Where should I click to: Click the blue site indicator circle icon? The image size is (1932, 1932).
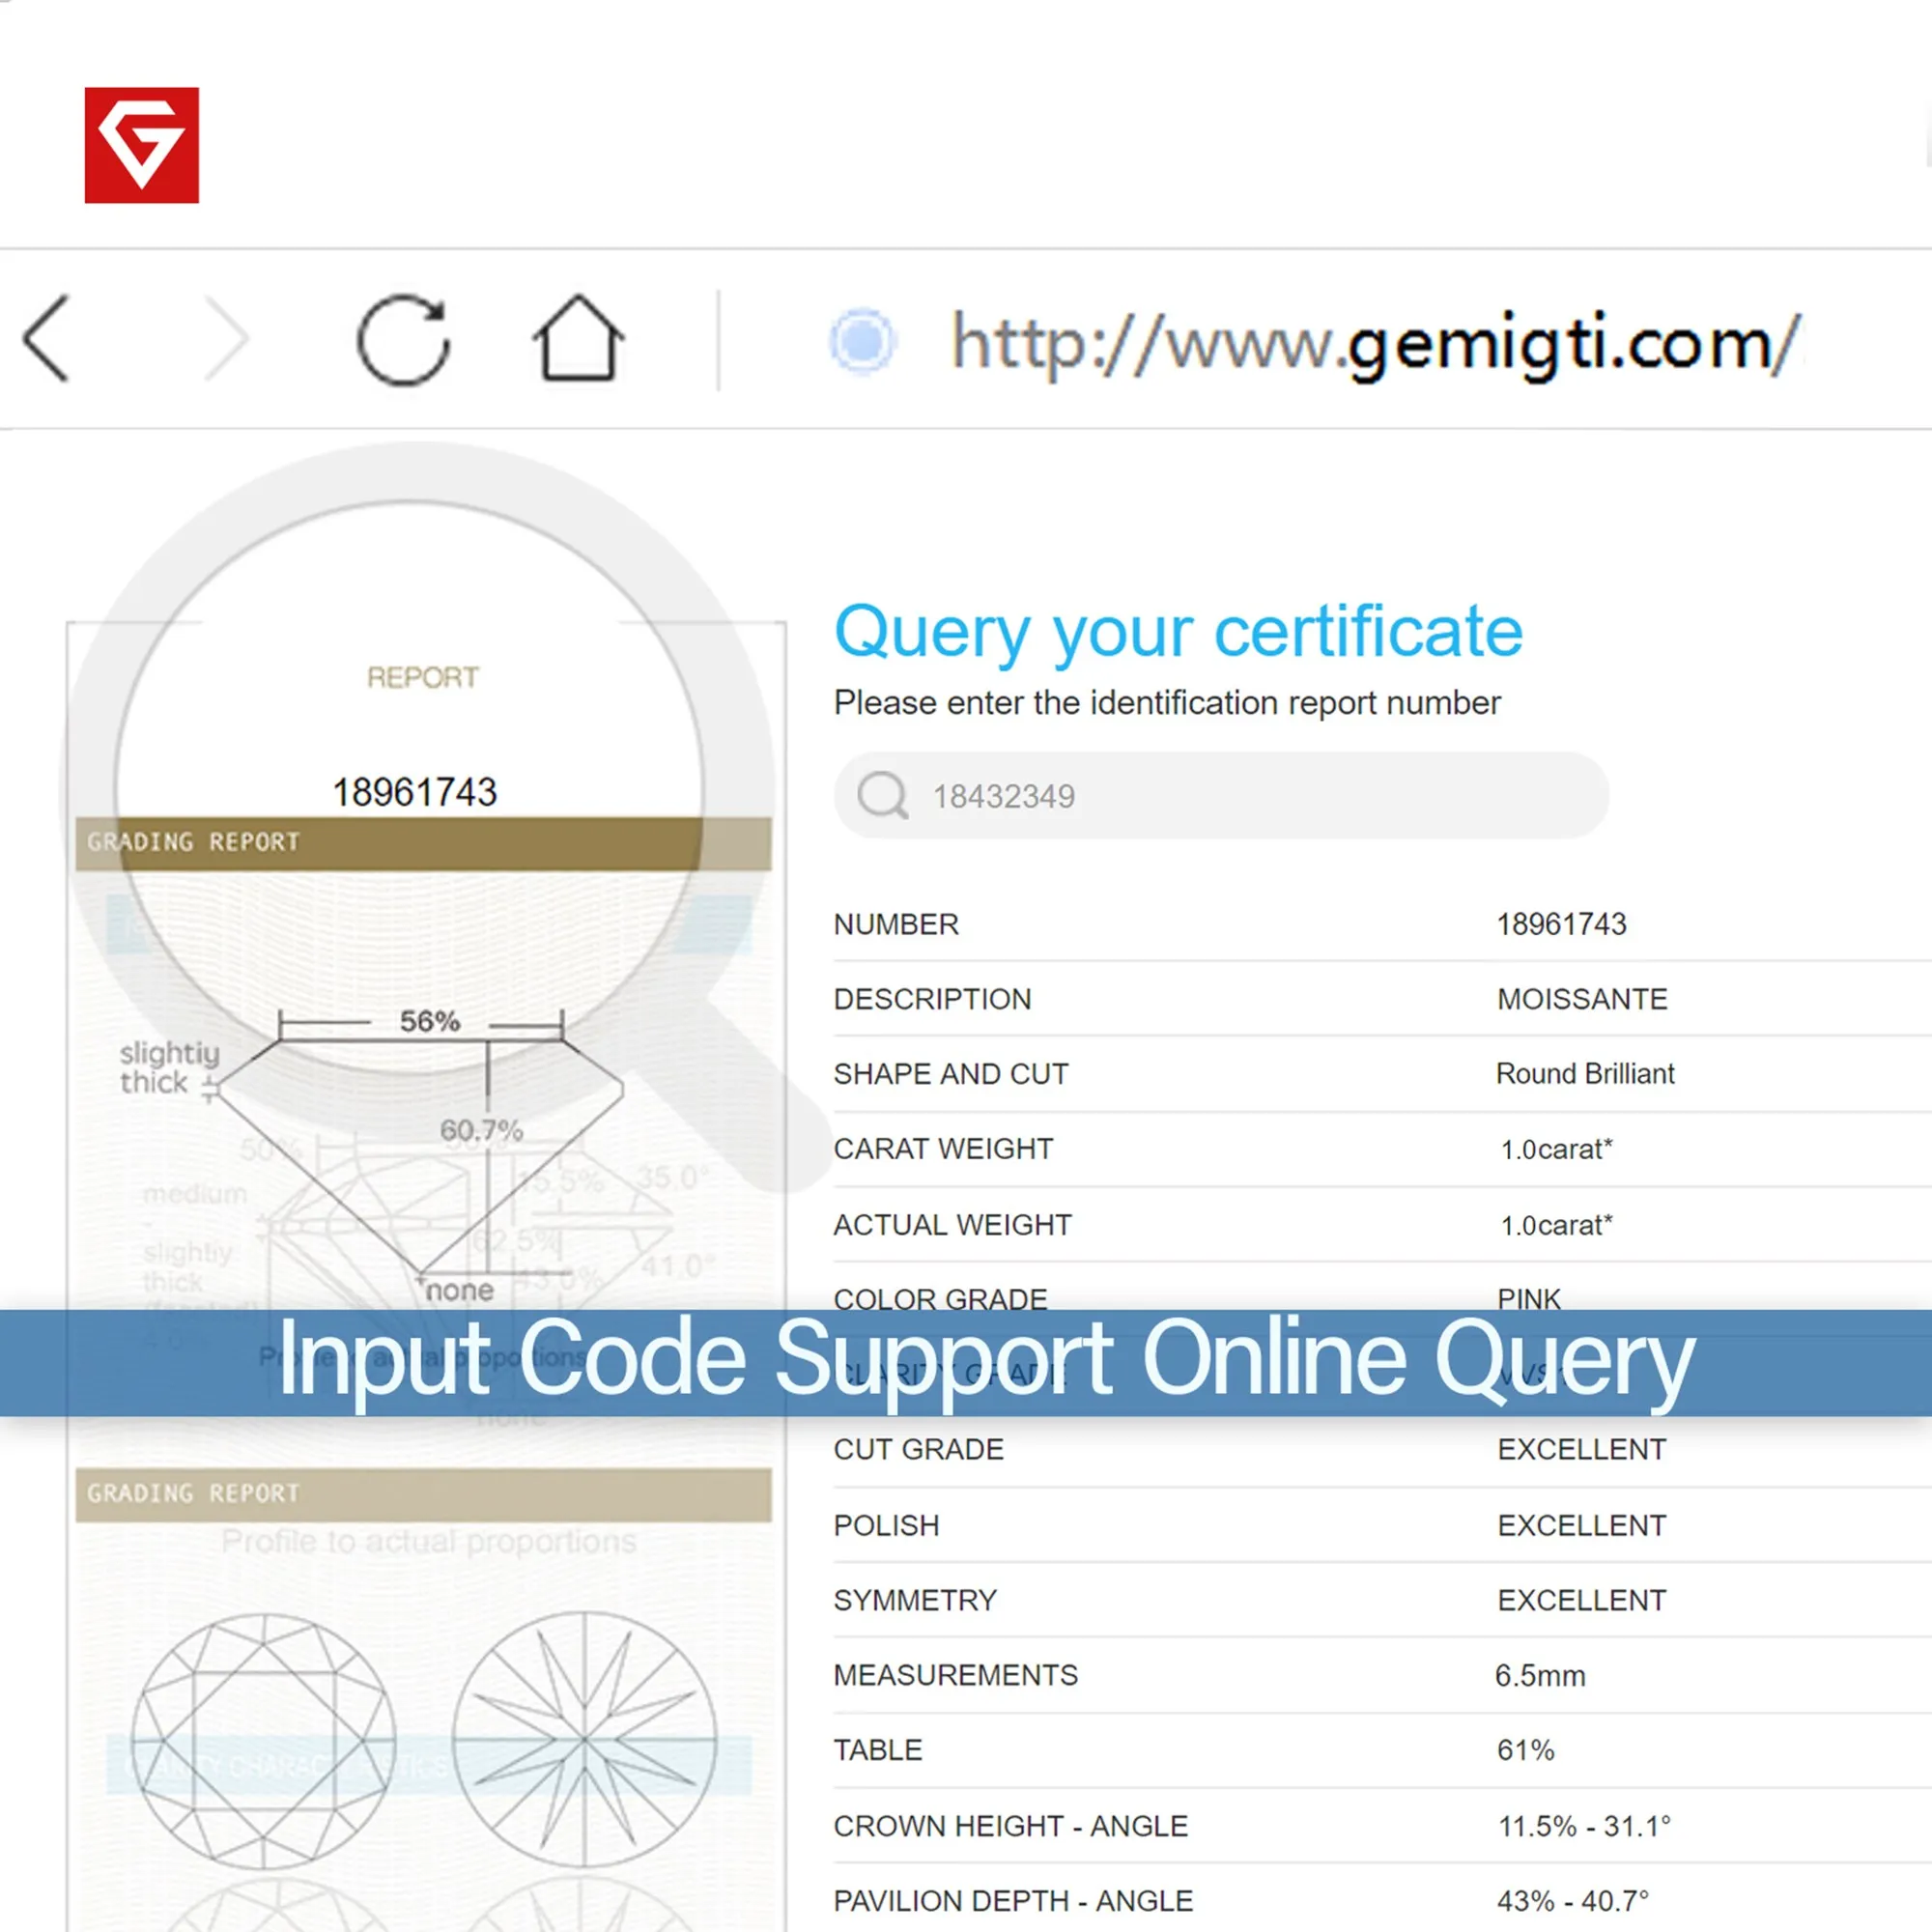(862, 341)
